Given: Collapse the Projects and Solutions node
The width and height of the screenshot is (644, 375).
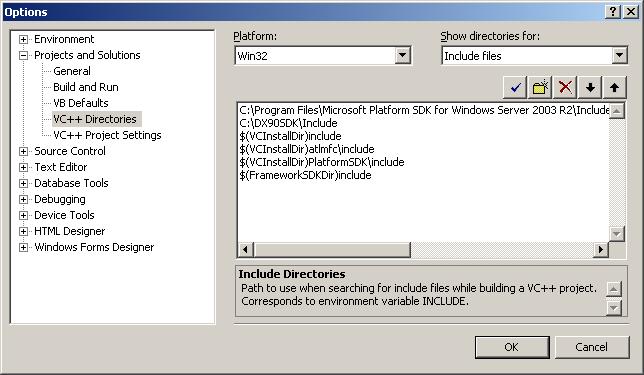Looking at the screenshot, I should pos(23,55).
